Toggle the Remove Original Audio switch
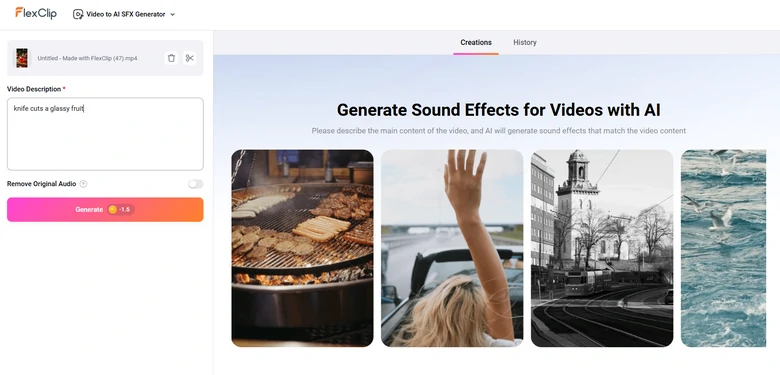Screen dimensions: 780x375 [x=195, y=184]
